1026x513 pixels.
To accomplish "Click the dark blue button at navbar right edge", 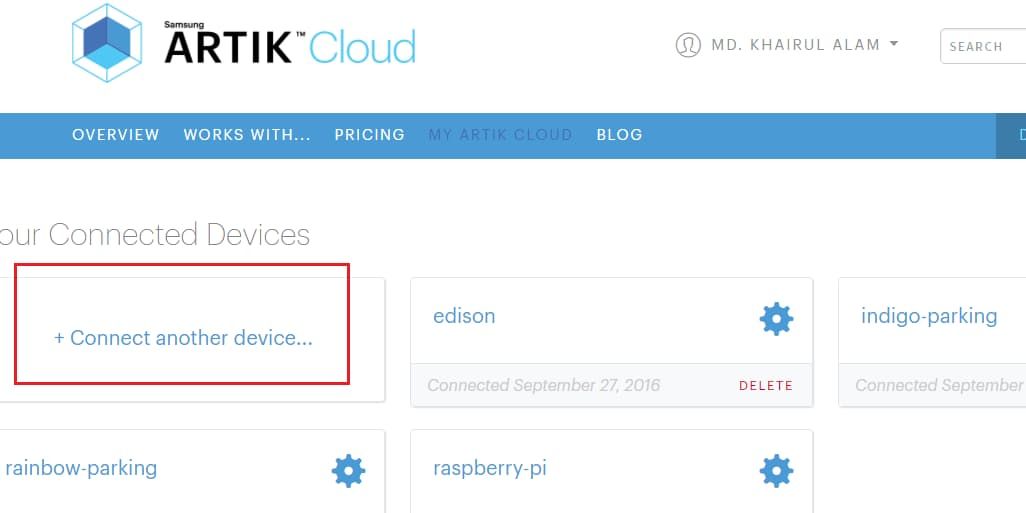I will (x=1011, y=135).
